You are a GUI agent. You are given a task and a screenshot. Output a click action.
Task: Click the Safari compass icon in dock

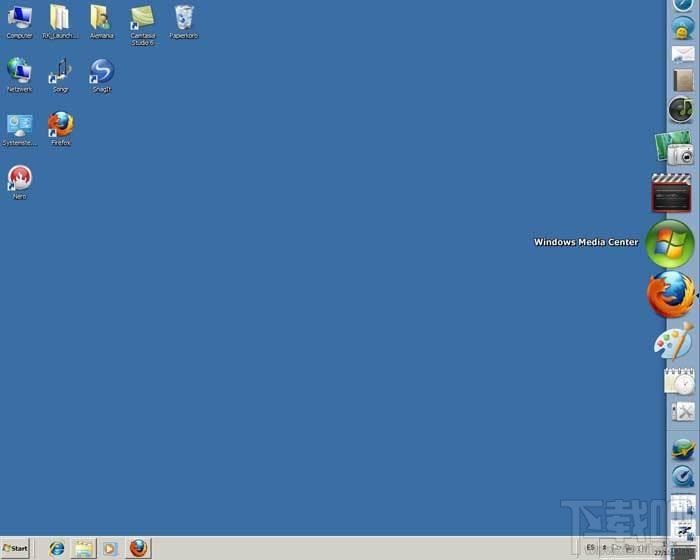point(682,5)
